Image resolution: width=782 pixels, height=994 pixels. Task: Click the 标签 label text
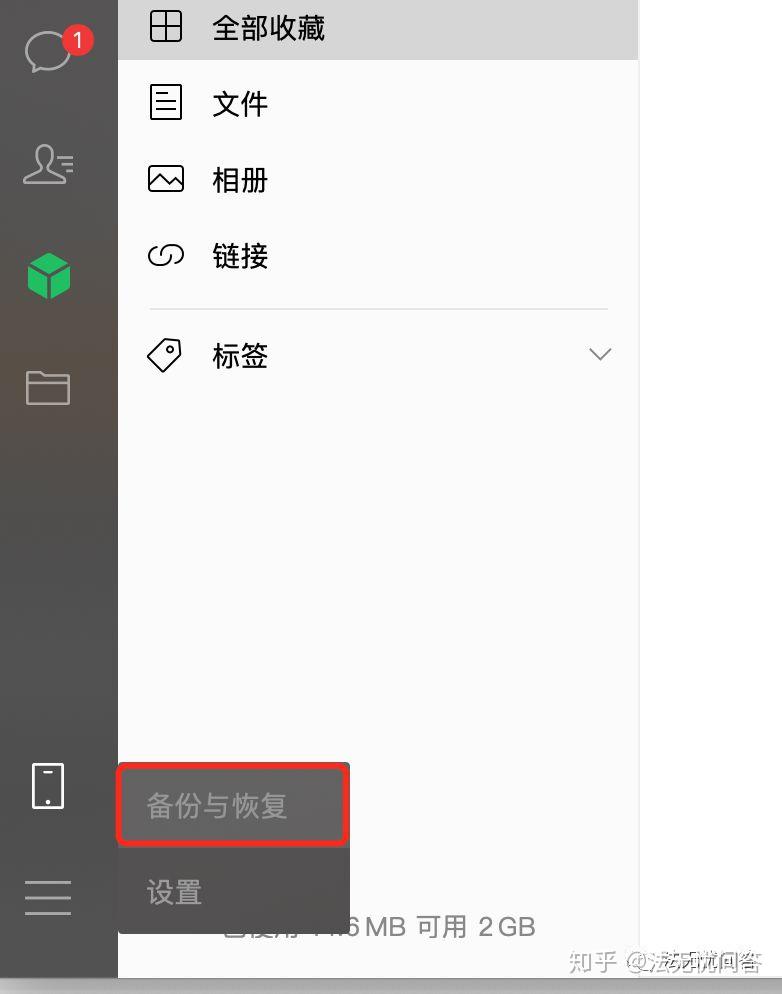point(240,356)
